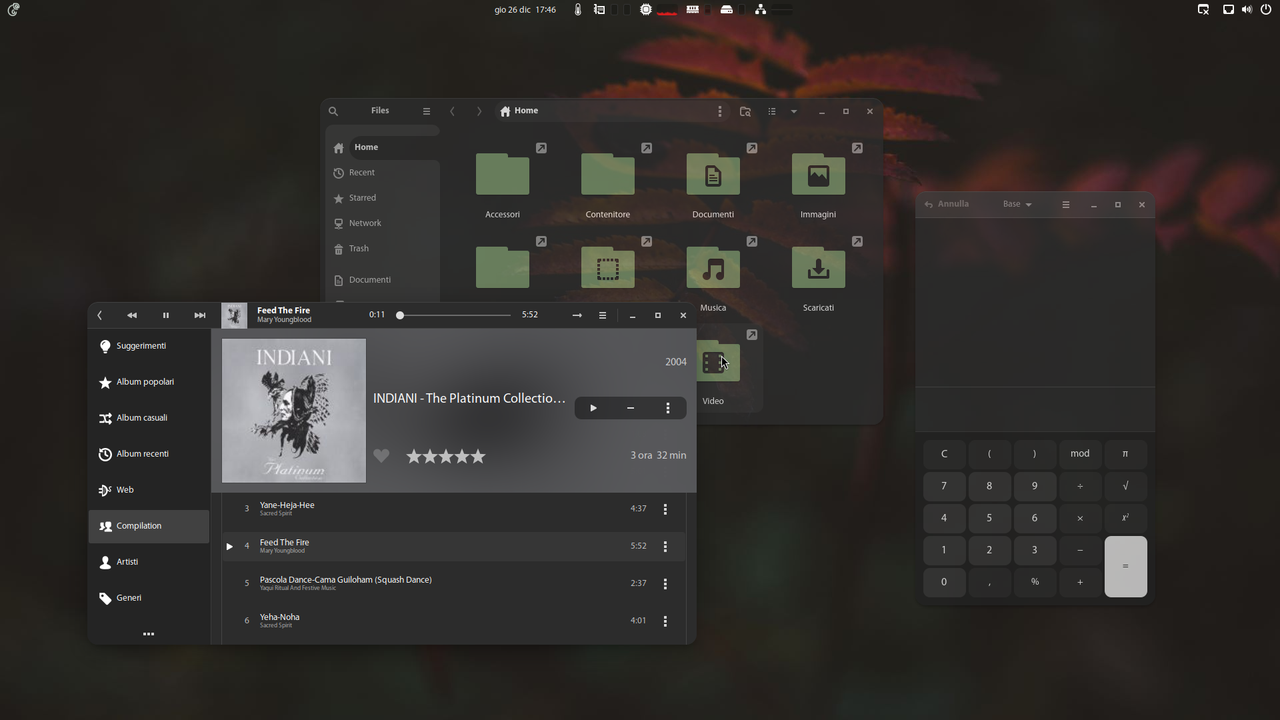Select the Yane-Heja-Hee track row

click(454, 509)
